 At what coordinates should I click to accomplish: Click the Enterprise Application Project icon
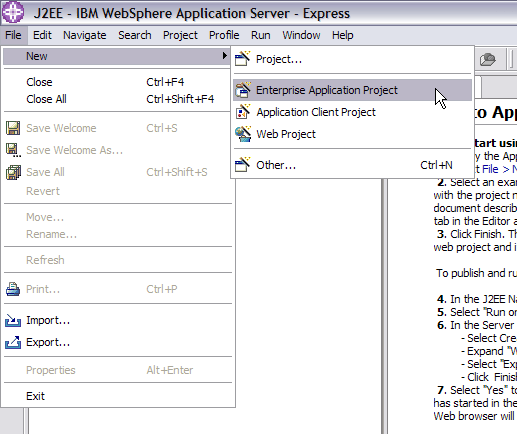(x=243, y=90)
